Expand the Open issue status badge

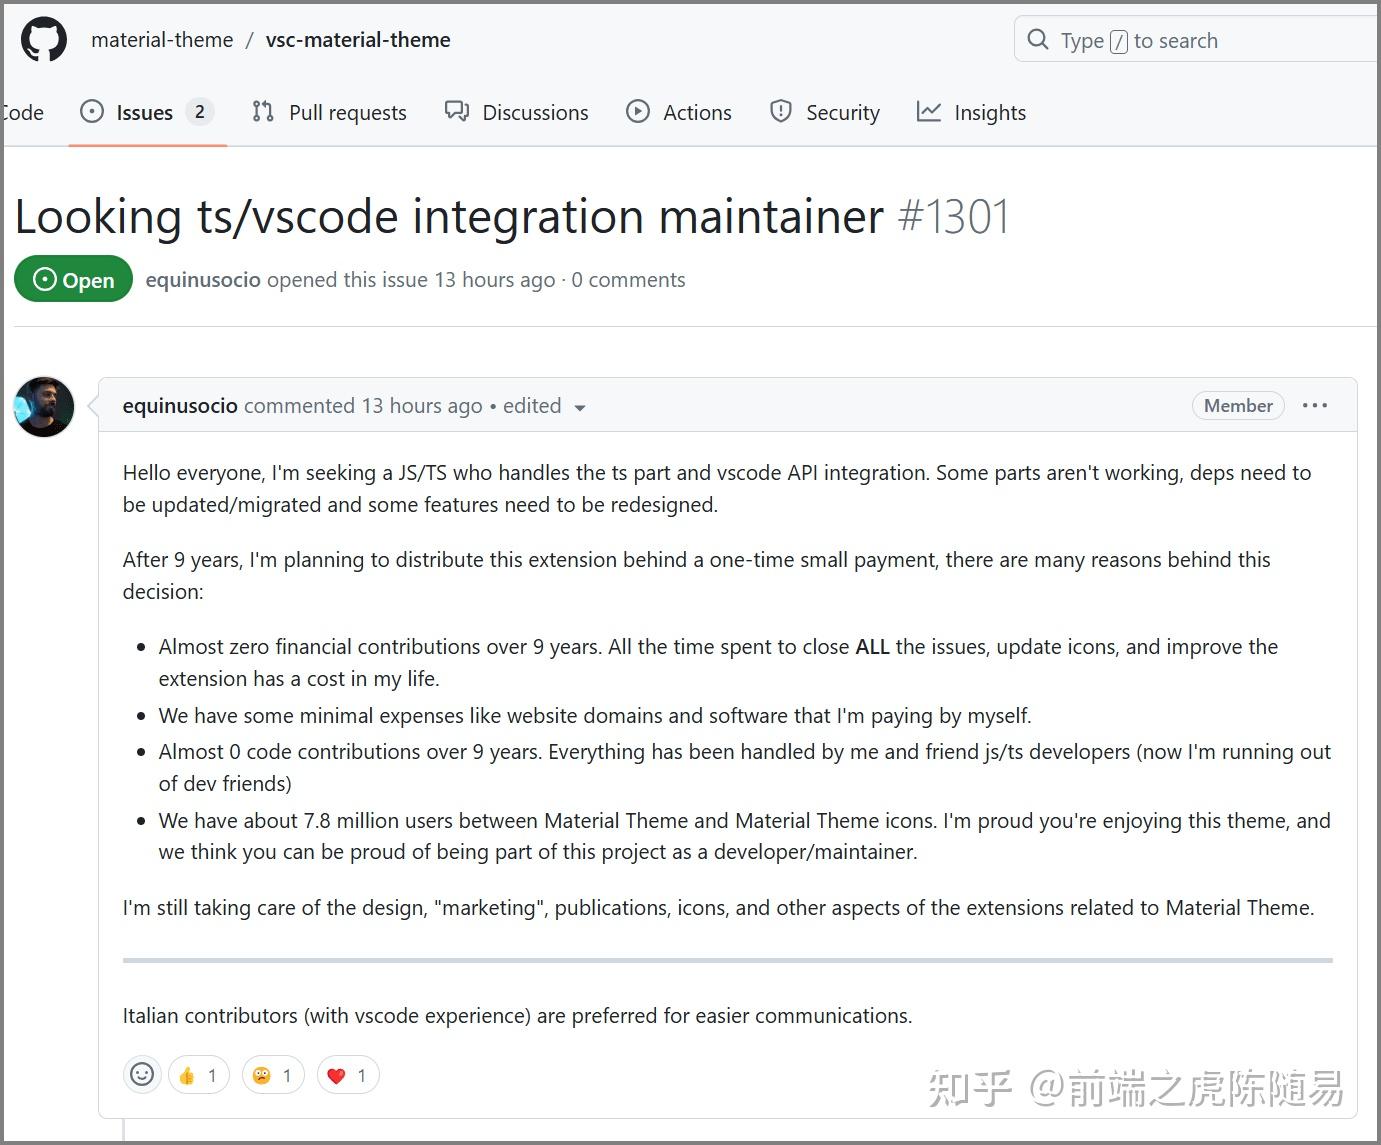73,279
